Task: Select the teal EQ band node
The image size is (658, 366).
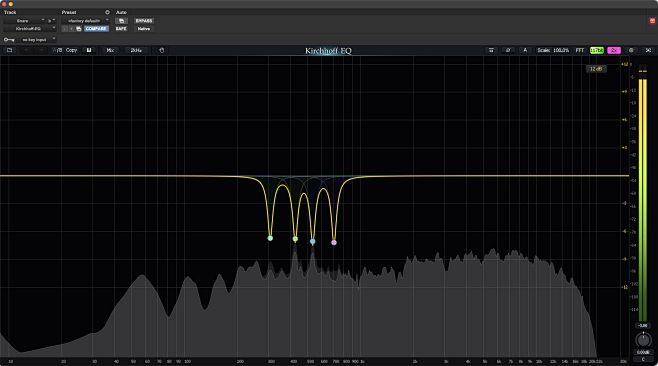Action: [270, 238]
